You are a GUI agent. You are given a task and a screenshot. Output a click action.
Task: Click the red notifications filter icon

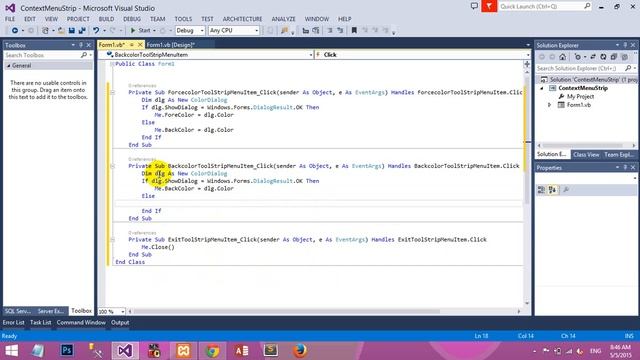tap(489, 6)
